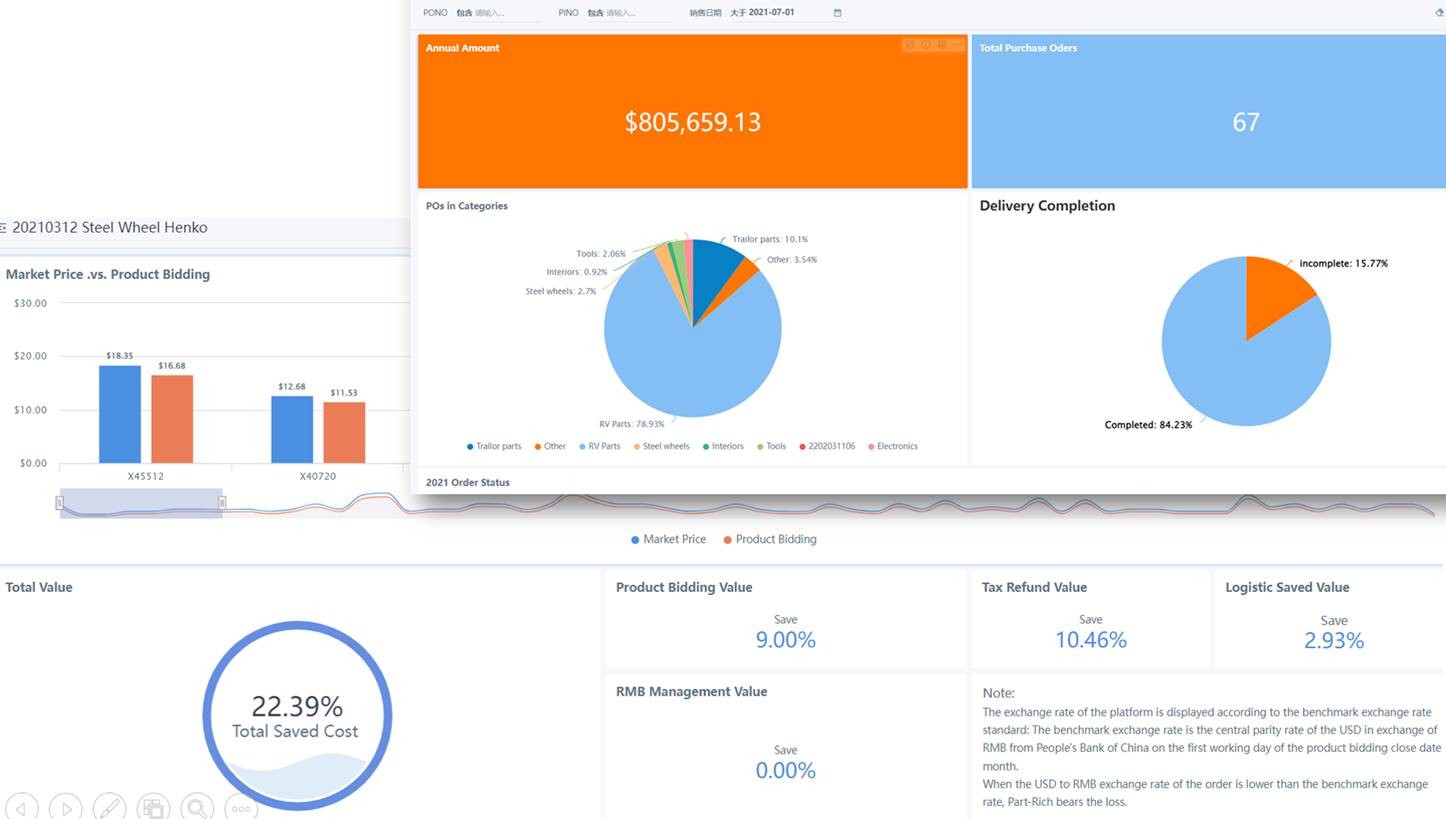Activate the pen pointer tool icon
This screenshot has width=1446, height=819.
(109, 807)
